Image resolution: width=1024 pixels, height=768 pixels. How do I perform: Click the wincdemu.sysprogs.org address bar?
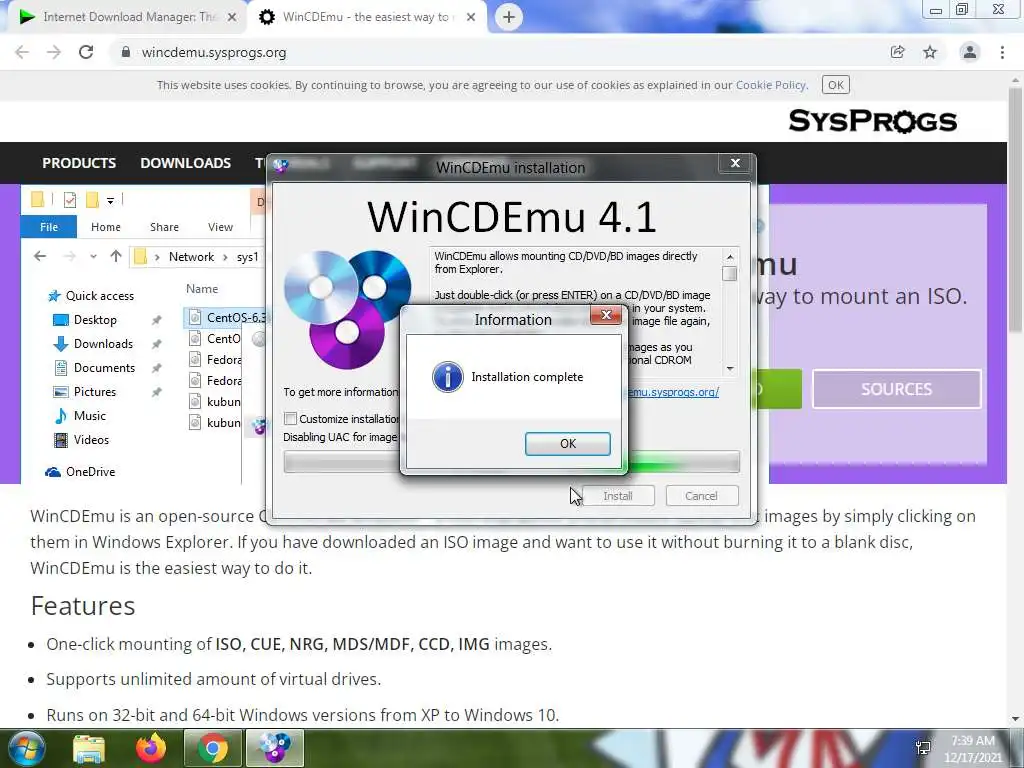pos(214,52)
